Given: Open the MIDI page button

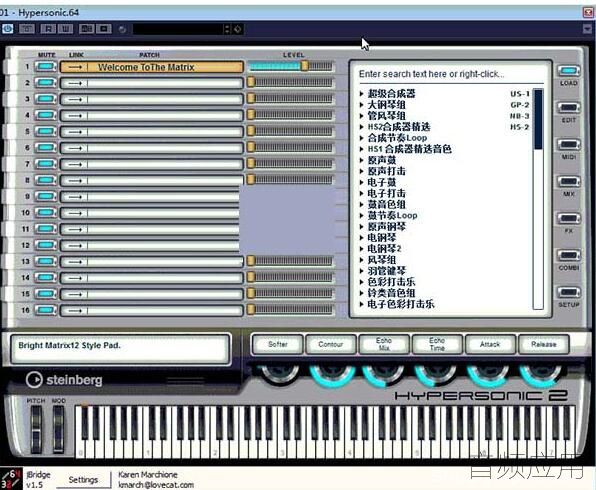Looking at the screenshot, I should point(569,144).
